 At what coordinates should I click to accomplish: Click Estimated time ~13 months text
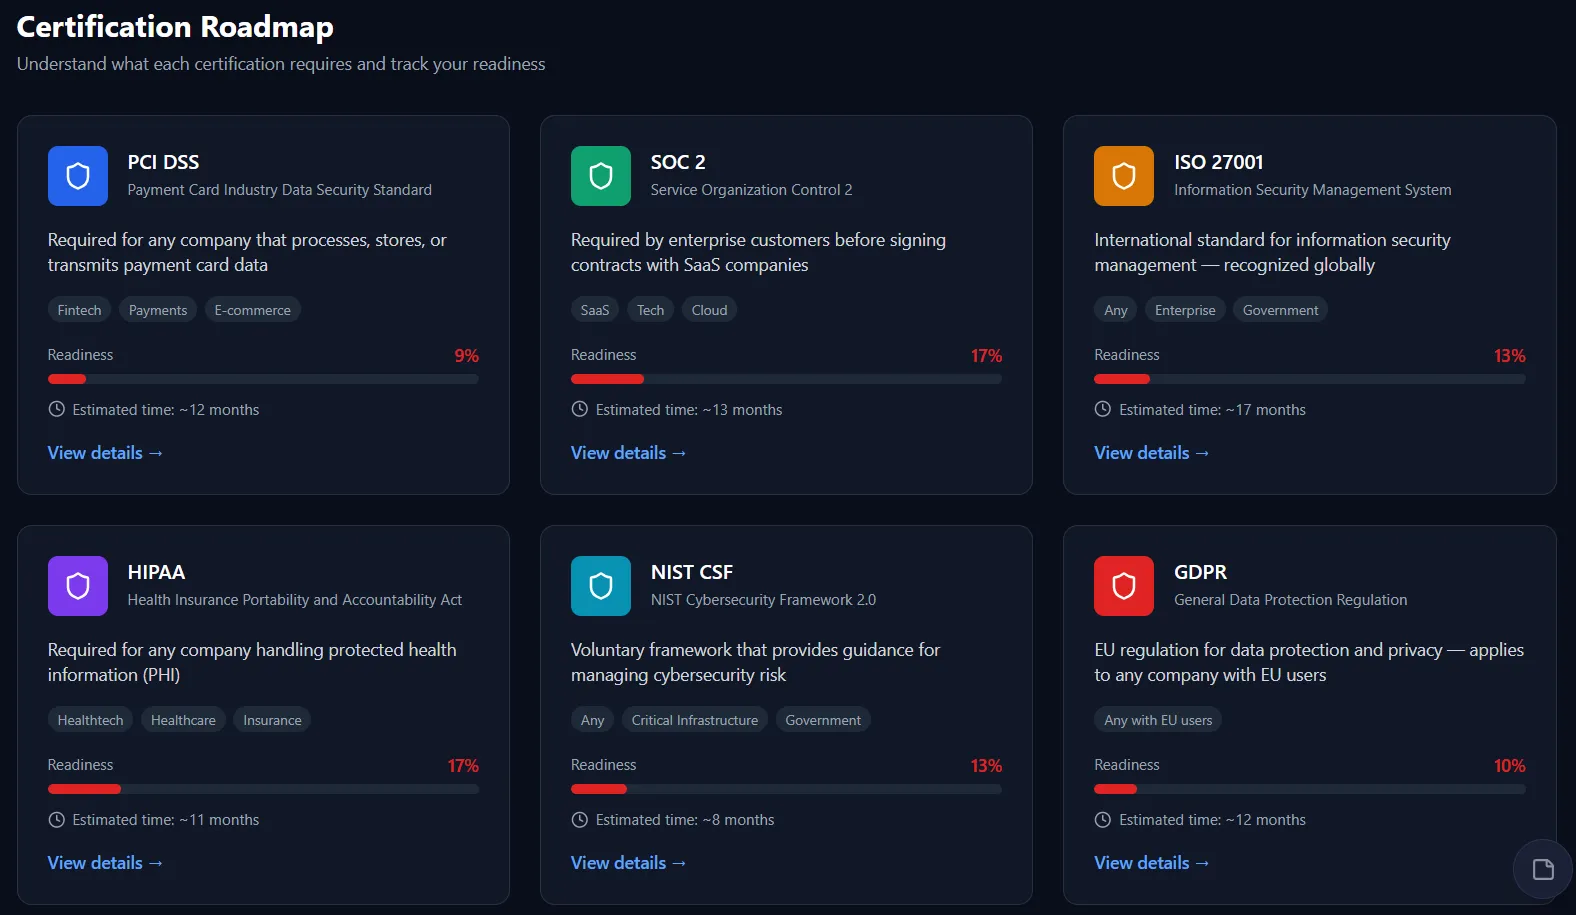tap(689, 410)
